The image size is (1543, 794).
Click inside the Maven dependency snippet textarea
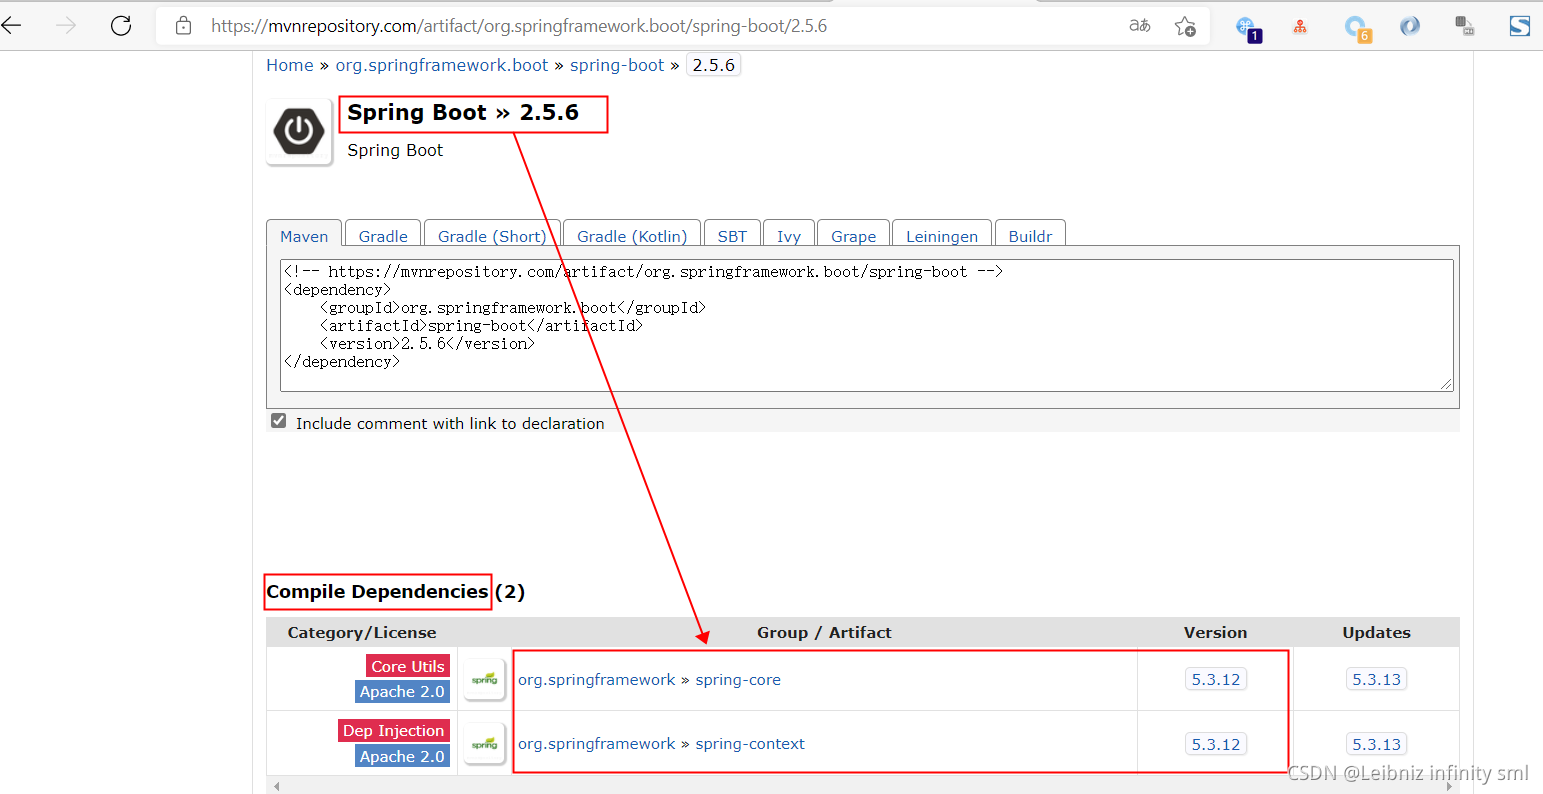[x=867, y=326]
